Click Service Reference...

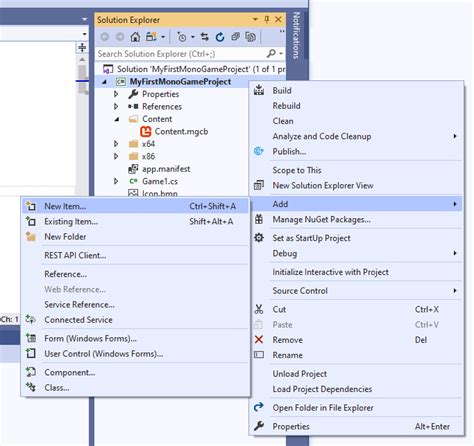coord(136,304)
